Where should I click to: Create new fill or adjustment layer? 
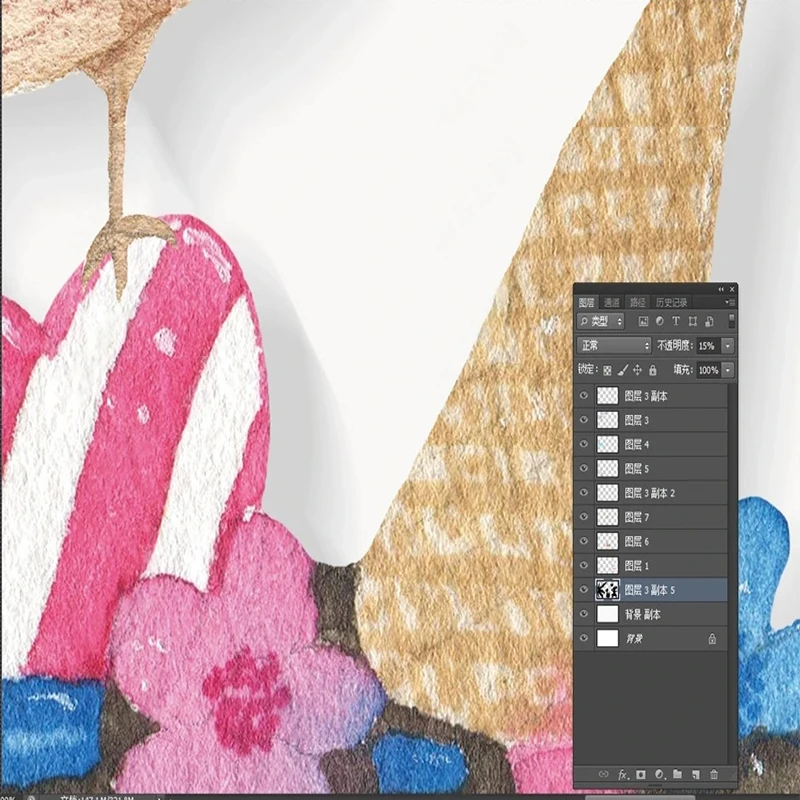pos(659,774)
